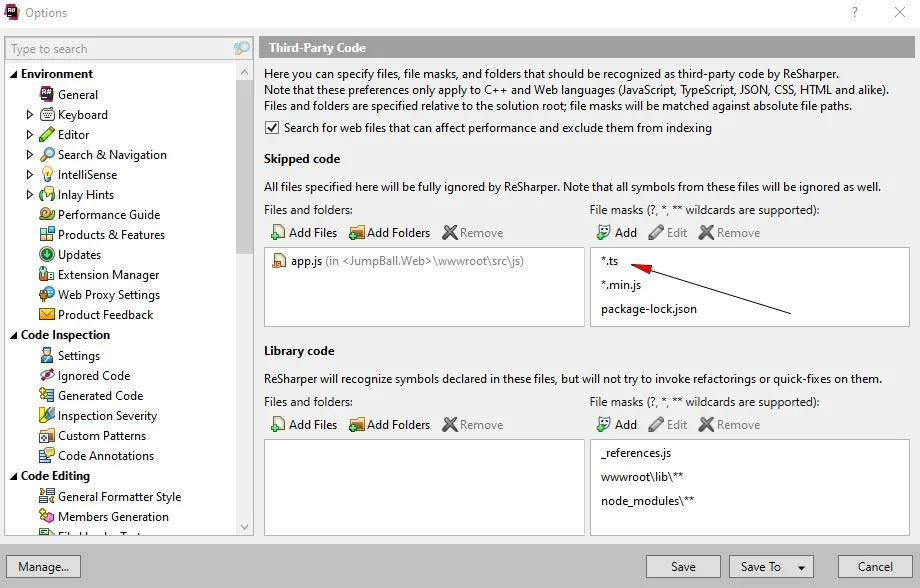Click the options tree scroll up arrow

pyautogui.click(x=245, y=73)
